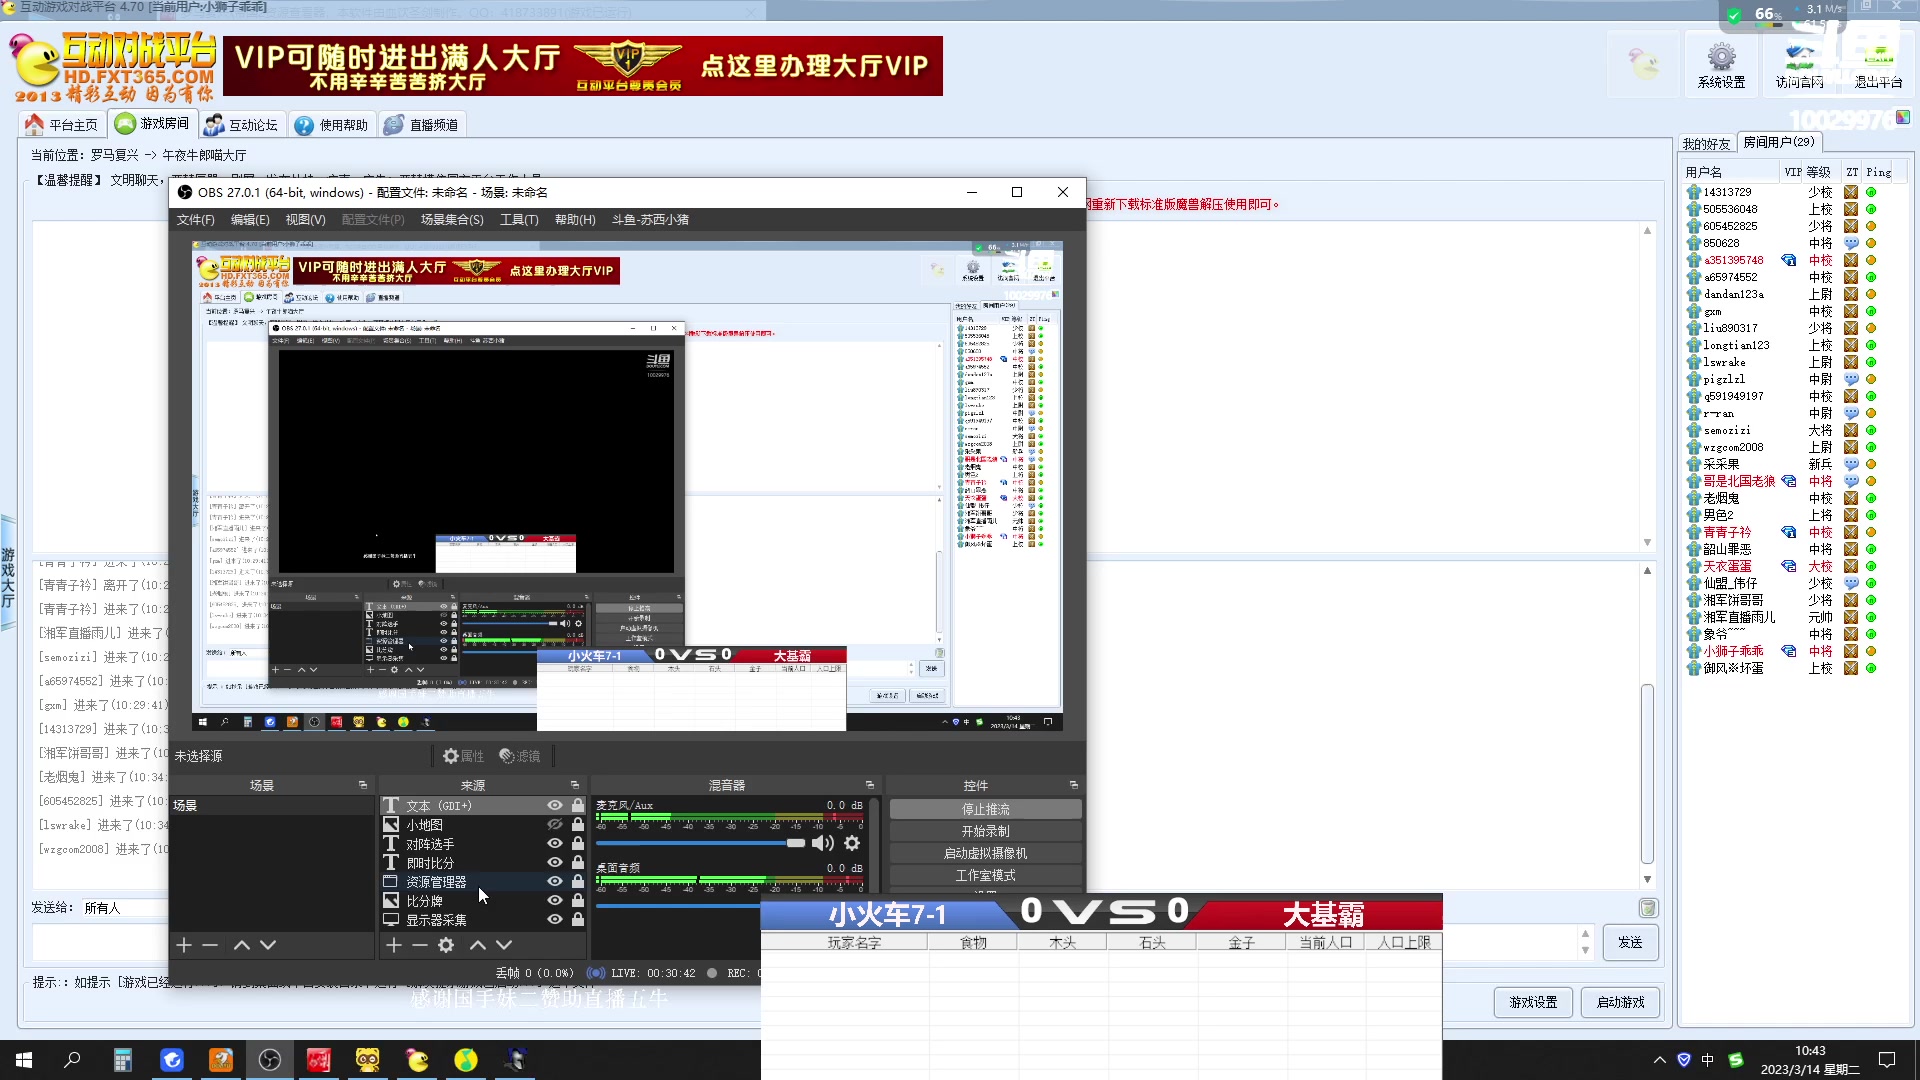Open Windows notification center icon
The height and width of the screenshot is (1080, 1920).
point(1887,1060)
